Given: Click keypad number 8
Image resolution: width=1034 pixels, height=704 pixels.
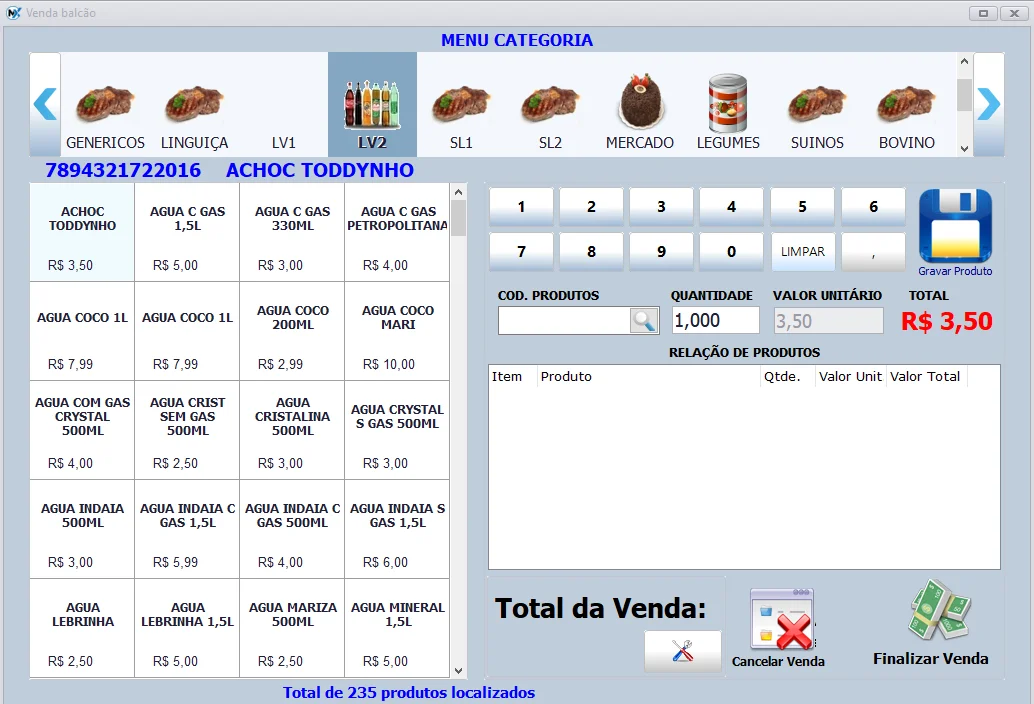Looking at the screenshot, I should coord(592,252).
